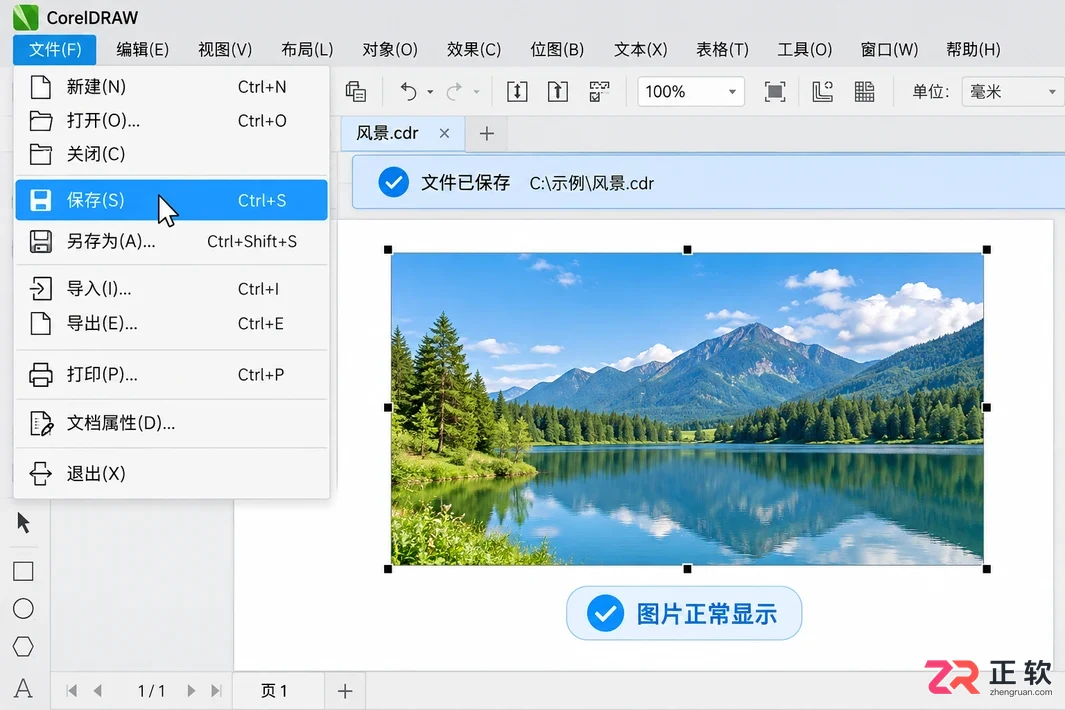Toggle the rulers toolbar icon
Viewport: 1065px width, 710px height.
click(x=823, y=91)
